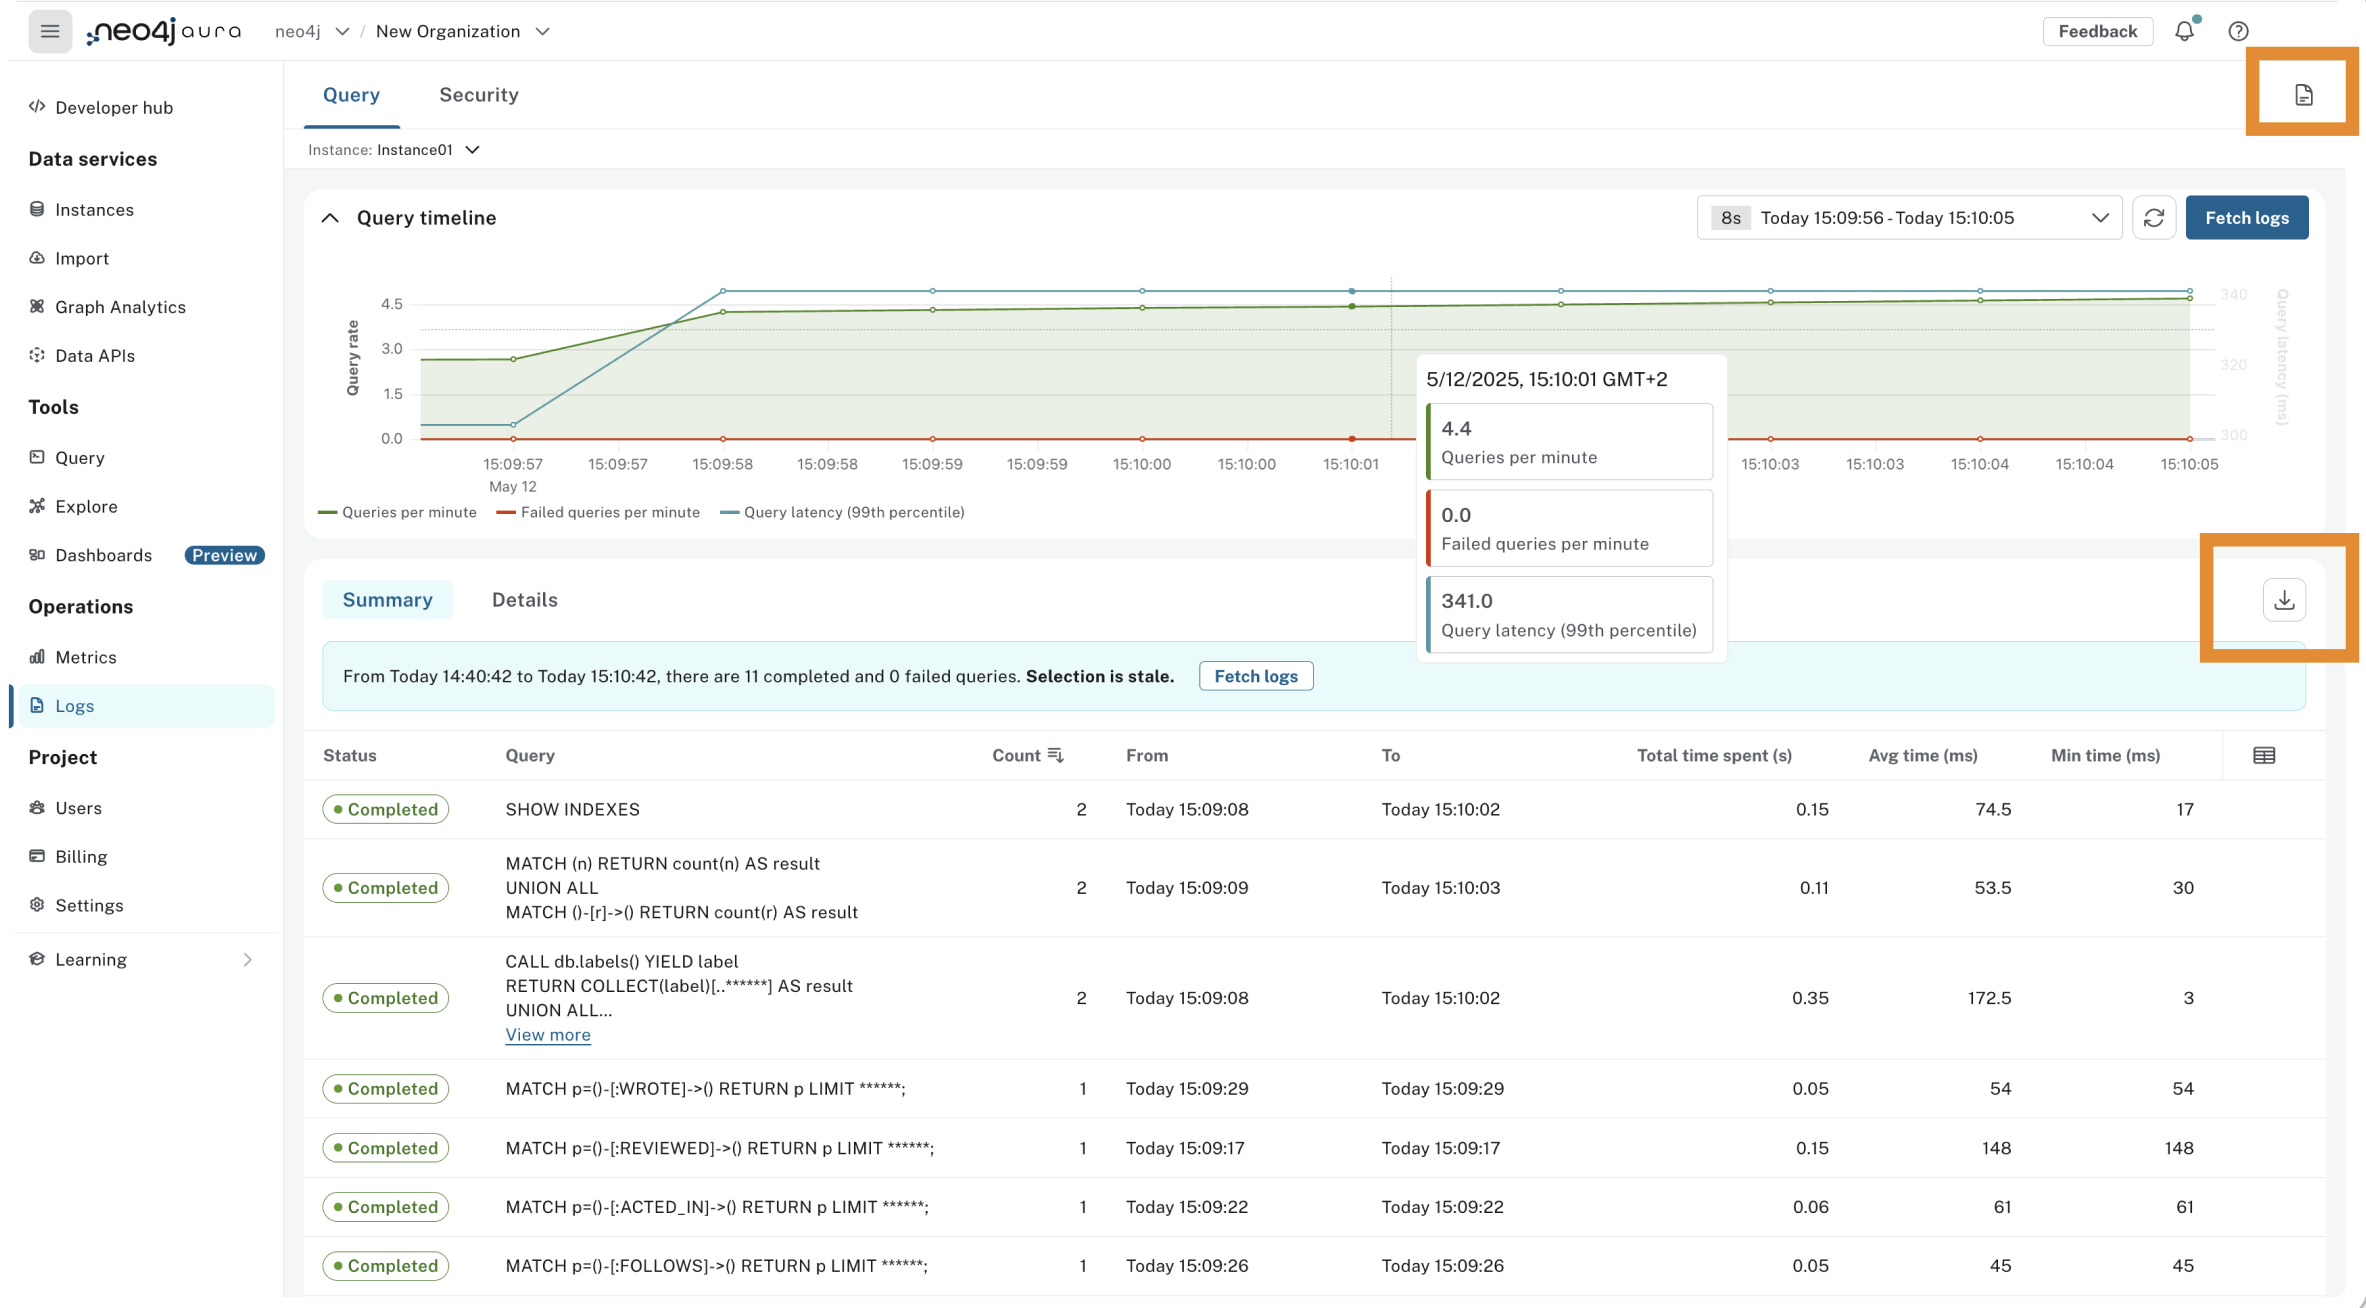Open the table column settings icon

tap(2264, 756)
